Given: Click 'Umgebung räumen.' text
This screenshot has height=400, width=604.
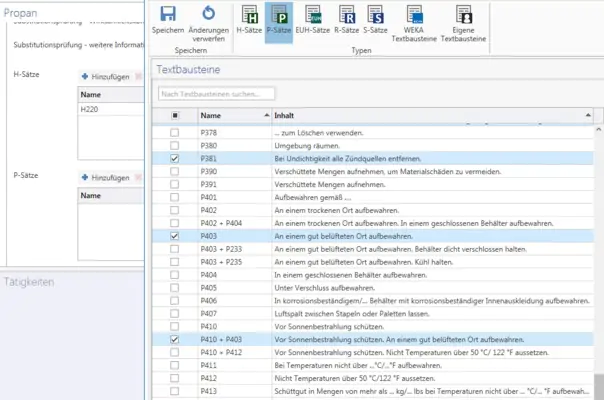Looking at the screenshot, I should pyautogui.click(x=307, y=146).
